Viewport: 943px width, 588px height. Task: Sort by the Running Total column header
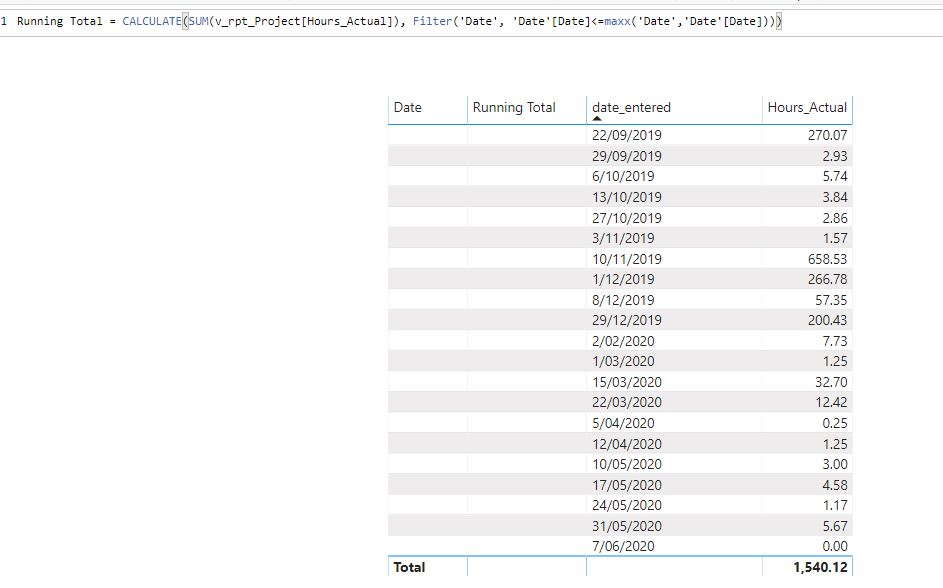(514, 108)
